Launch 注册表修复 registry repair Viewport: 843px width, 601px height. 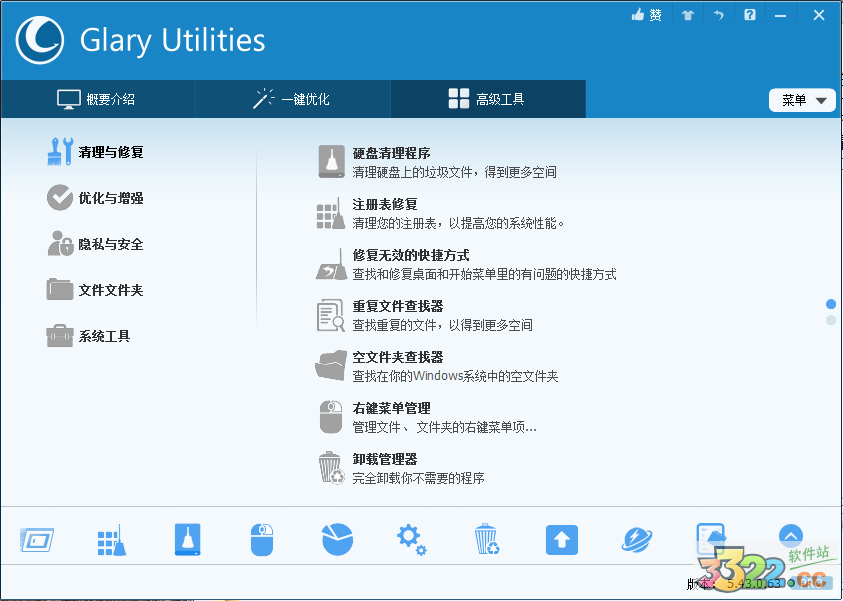tap(441, 213)
